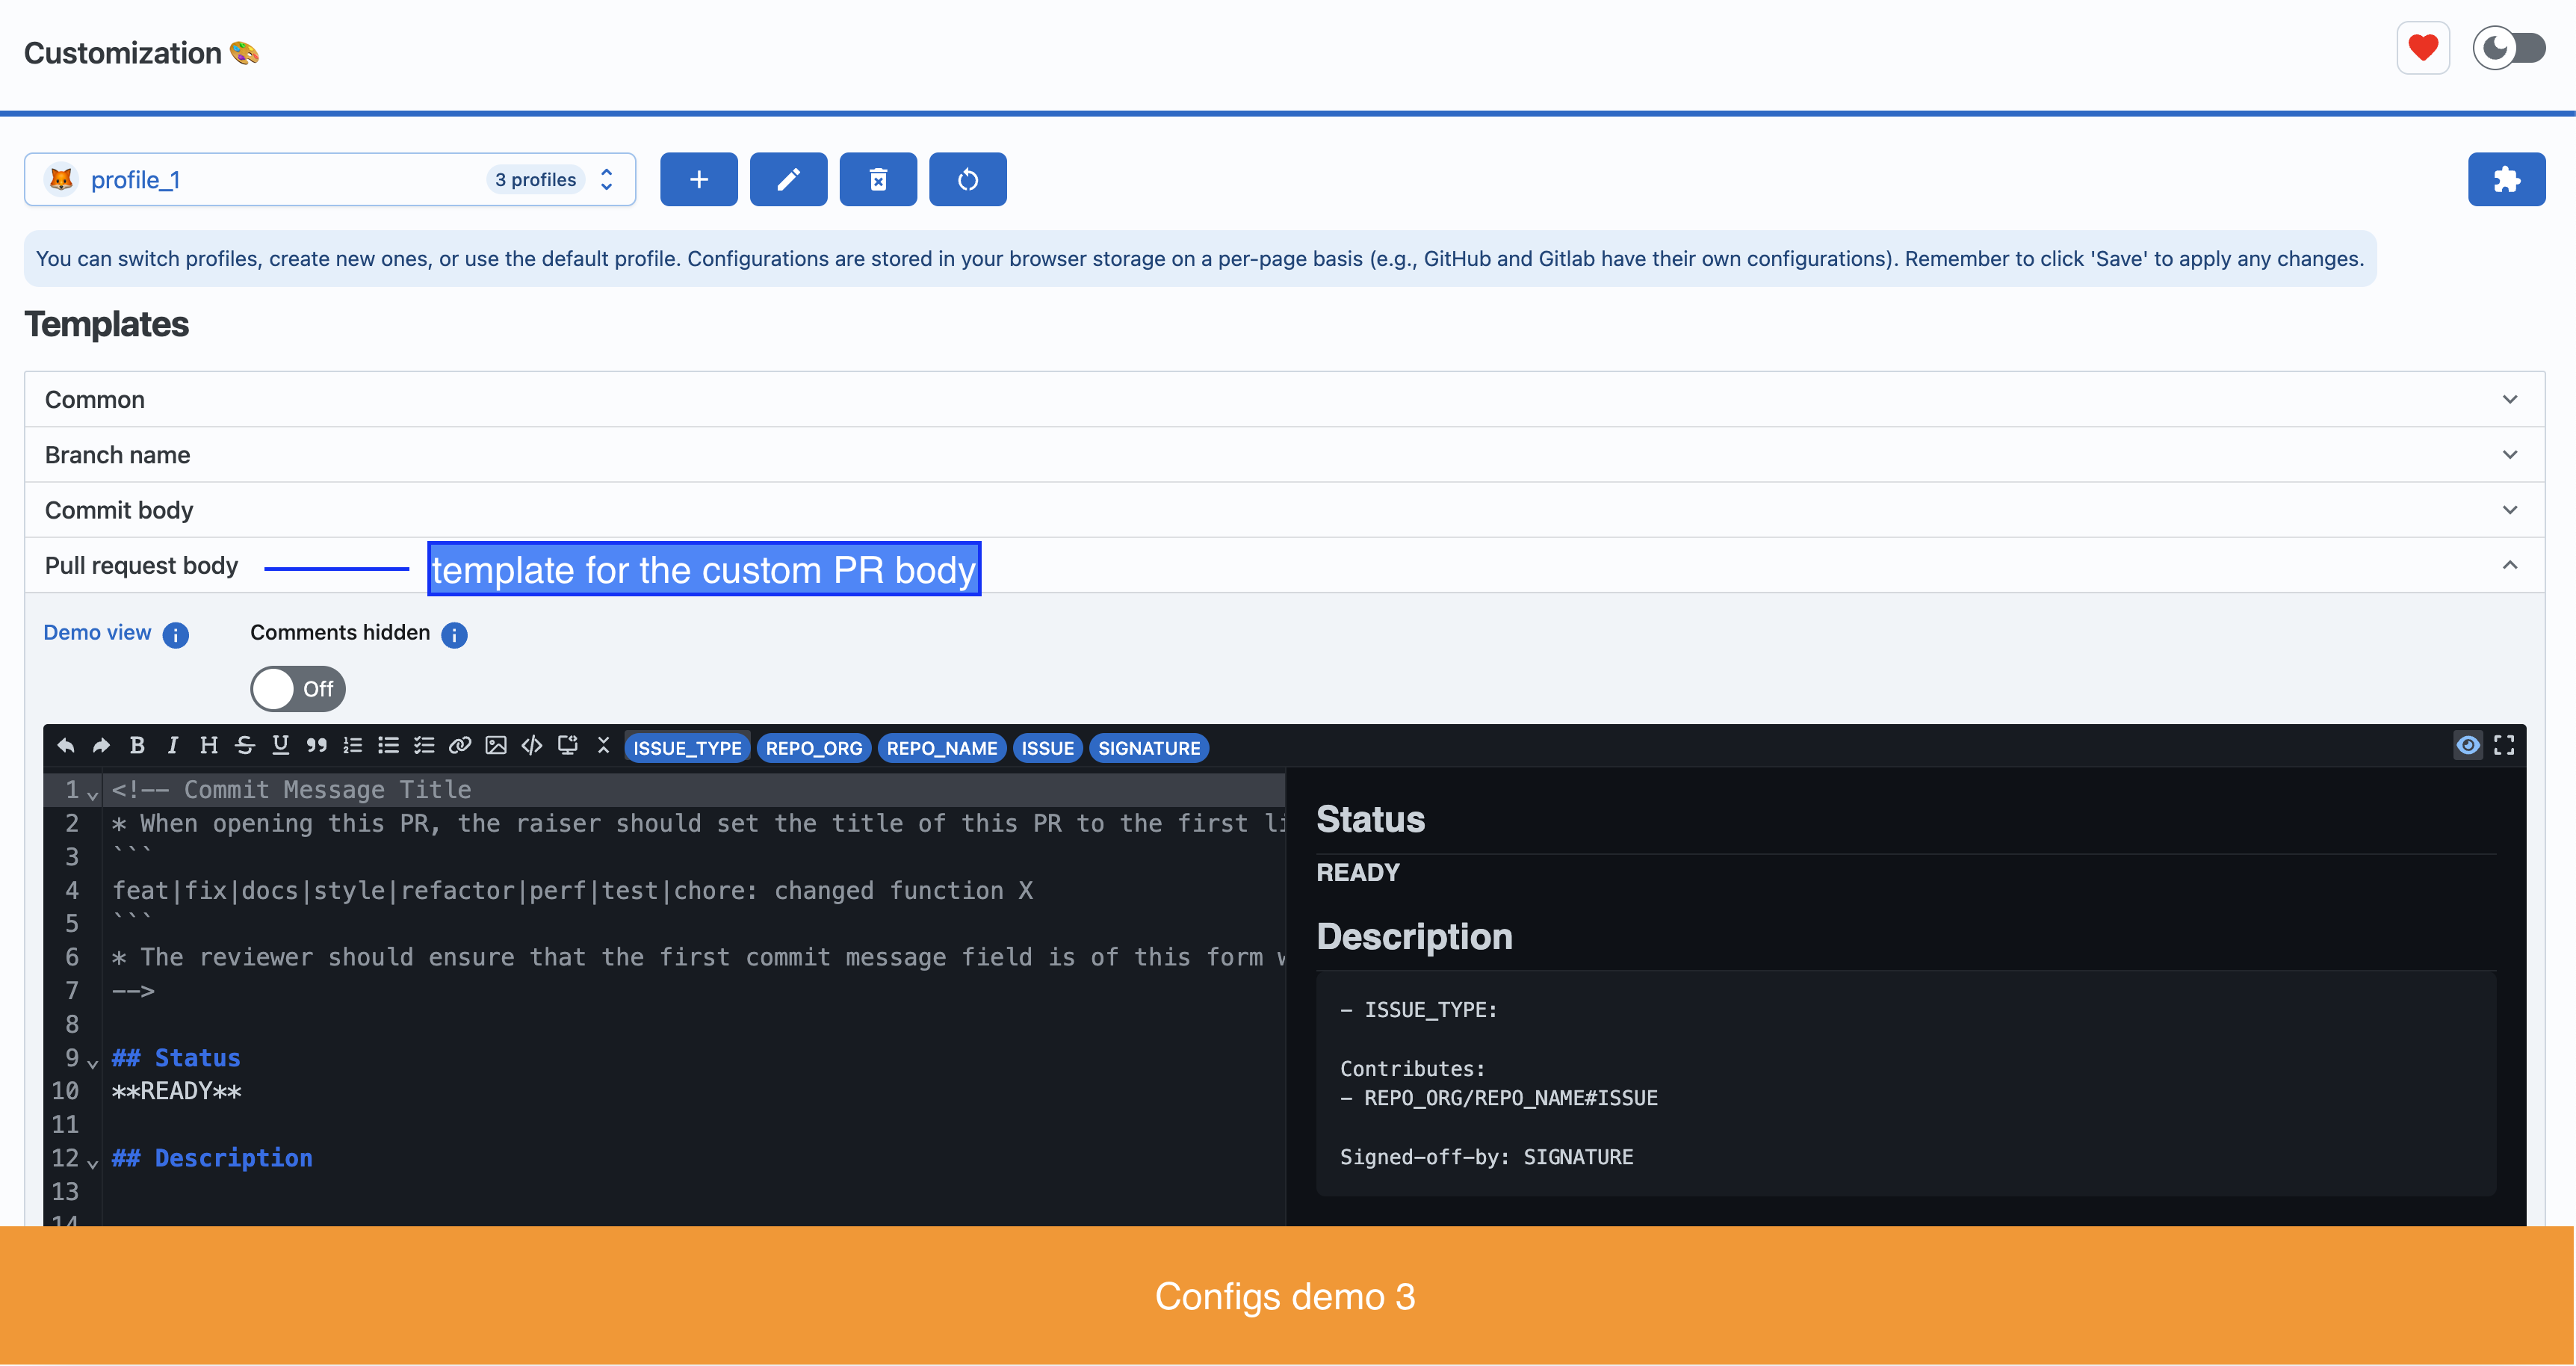Click the redo arrow in editor toolbar
The image size is (2576, 1366).
tap(101, 746)
